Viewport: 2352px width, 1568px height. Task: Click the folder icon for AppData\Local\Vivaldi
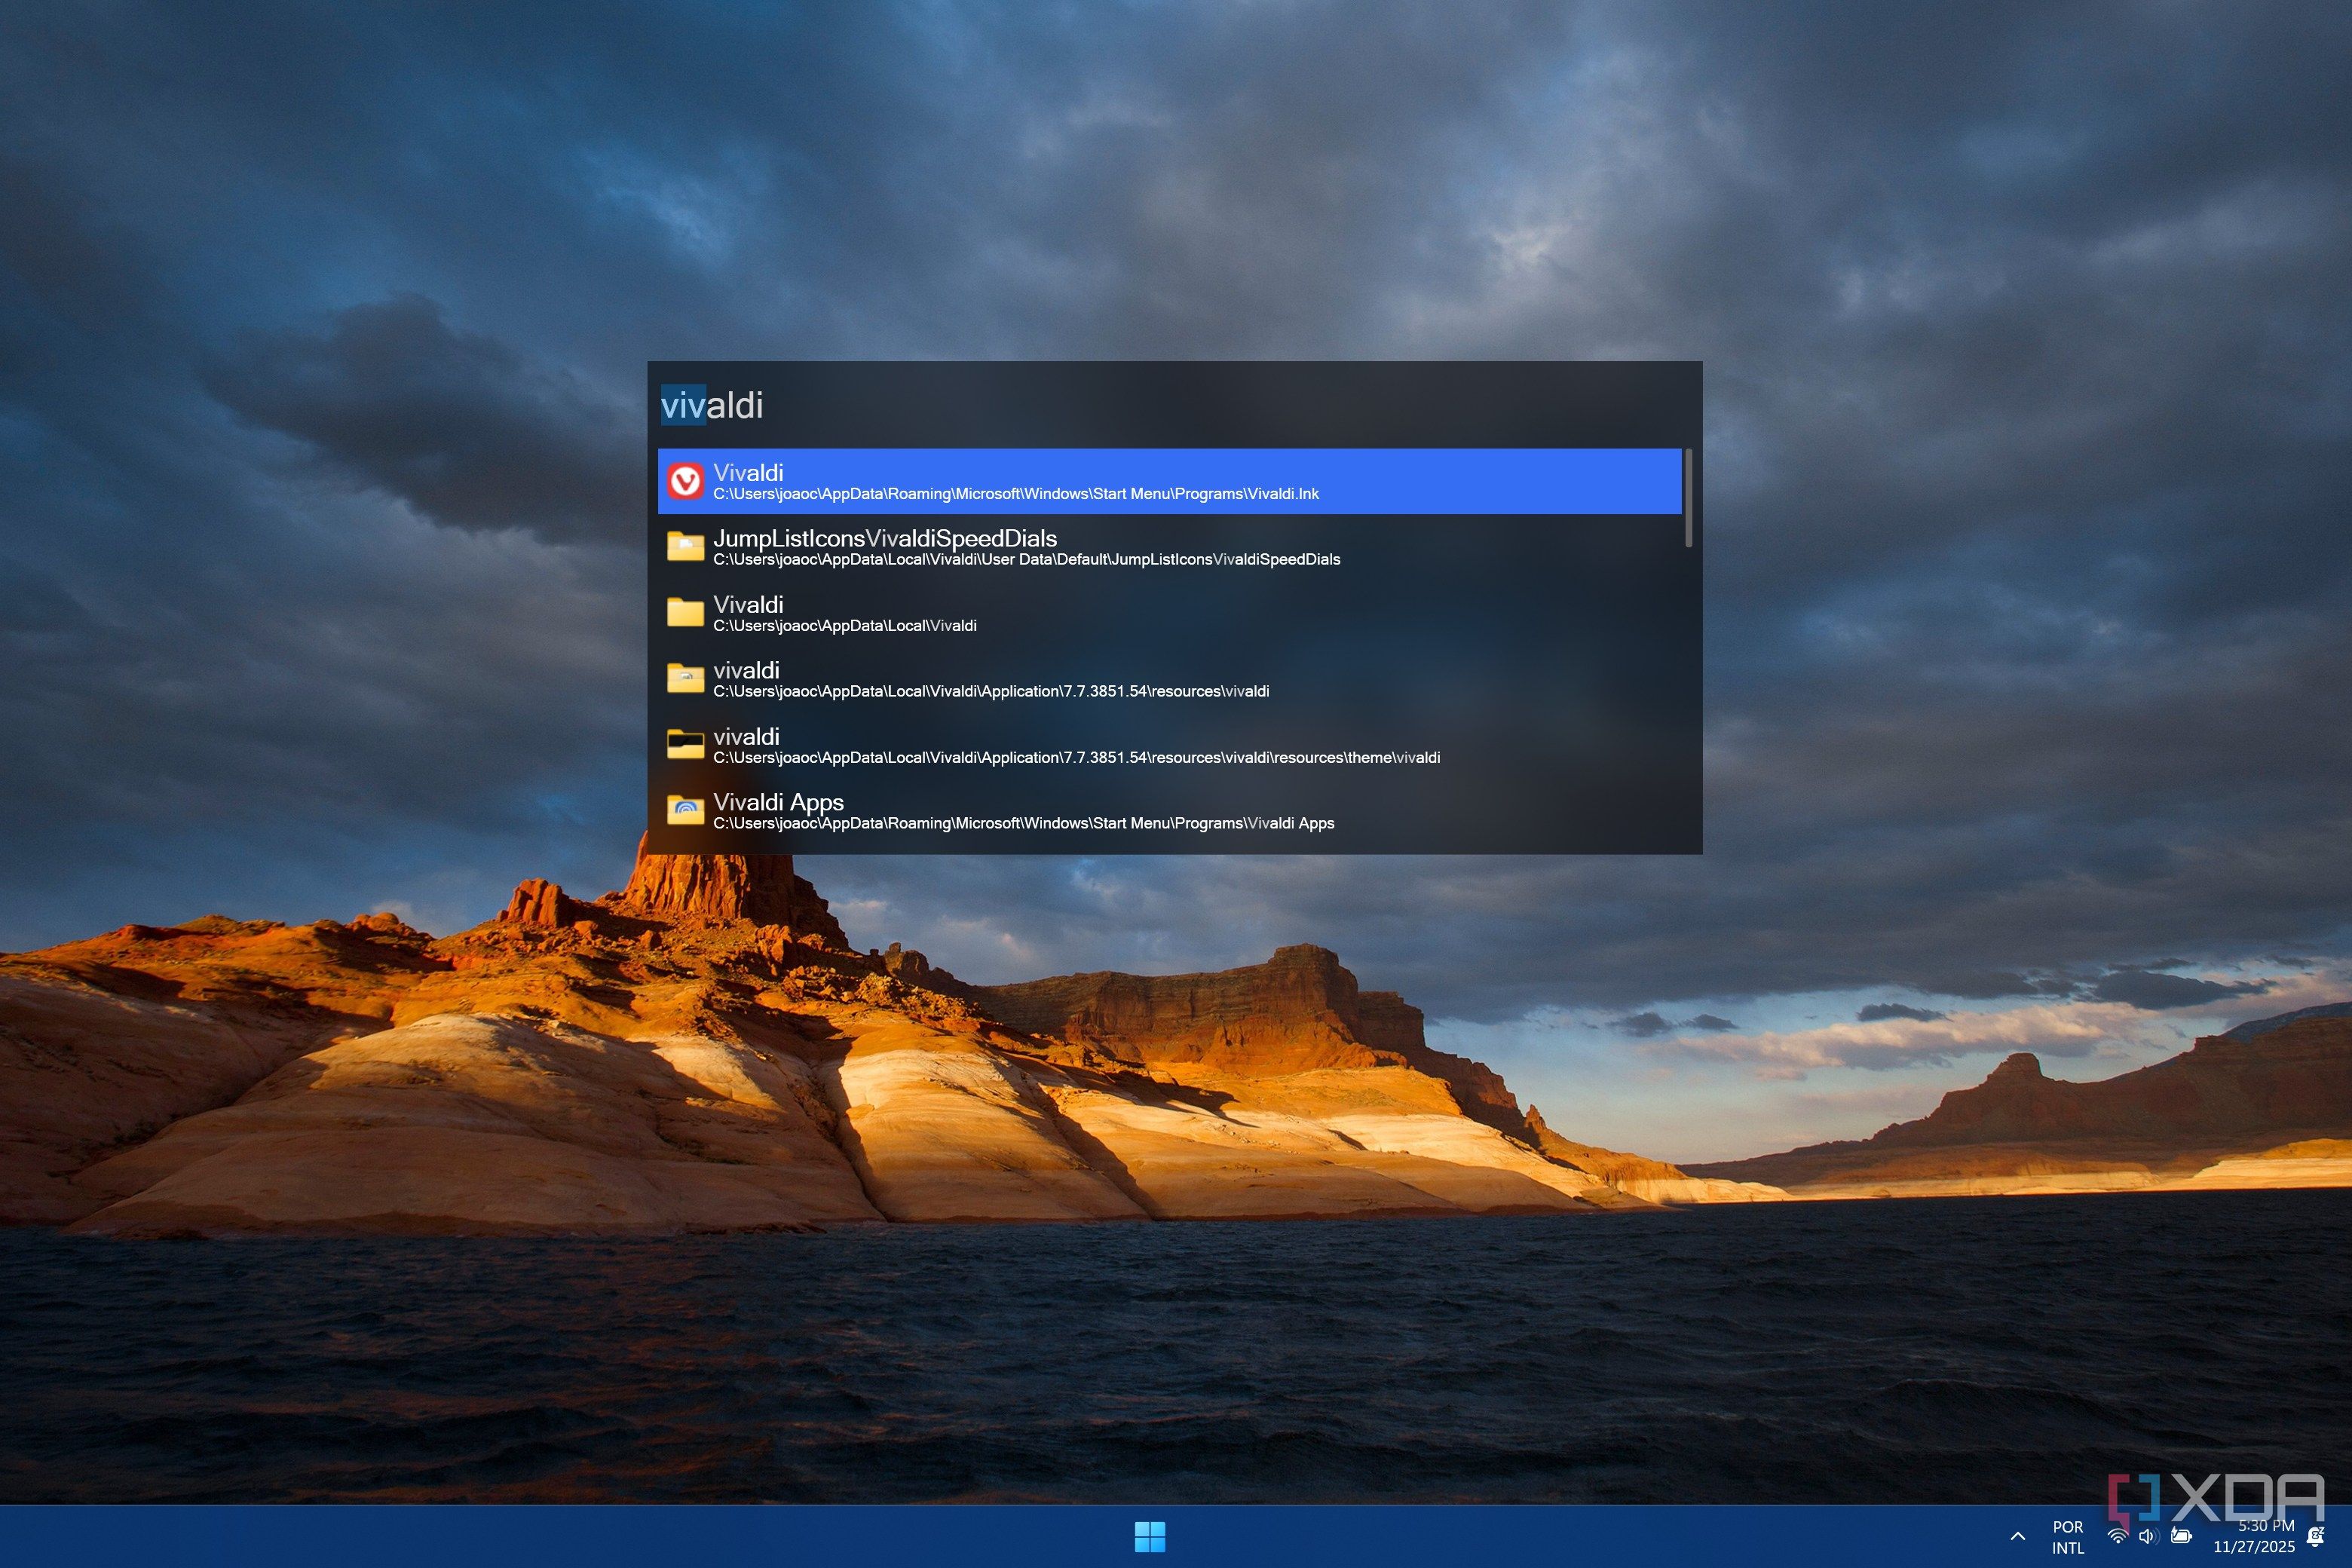coord(685,612)
